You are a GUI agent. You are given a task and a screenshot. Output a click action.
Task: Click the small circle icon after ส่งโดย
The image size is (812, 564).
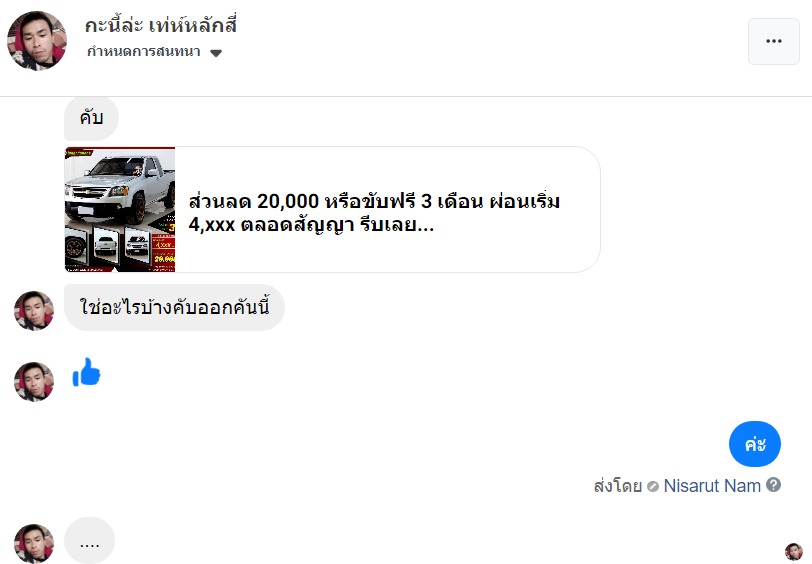coord(653,486)
